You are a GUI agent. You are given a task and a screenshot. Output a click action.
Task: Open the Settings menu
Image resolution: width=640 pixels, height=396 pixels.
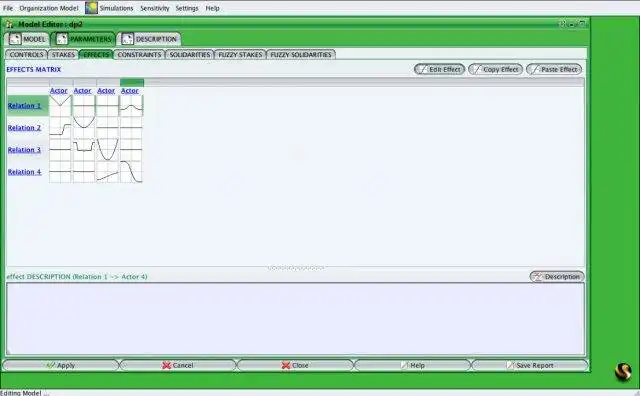(187, 8)
